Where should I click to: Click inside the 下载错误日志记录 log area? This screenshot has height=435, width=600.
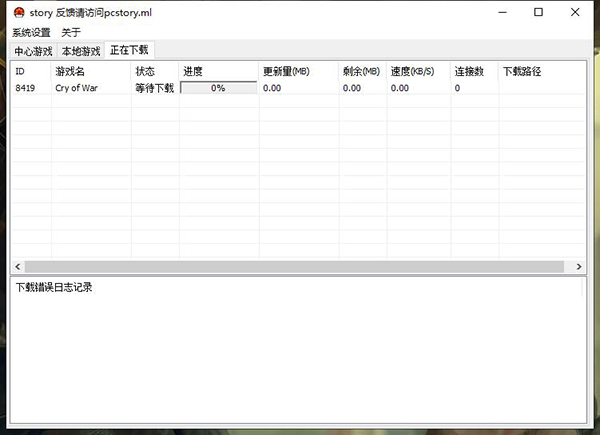pyautogui.click(x=300, y=350)
